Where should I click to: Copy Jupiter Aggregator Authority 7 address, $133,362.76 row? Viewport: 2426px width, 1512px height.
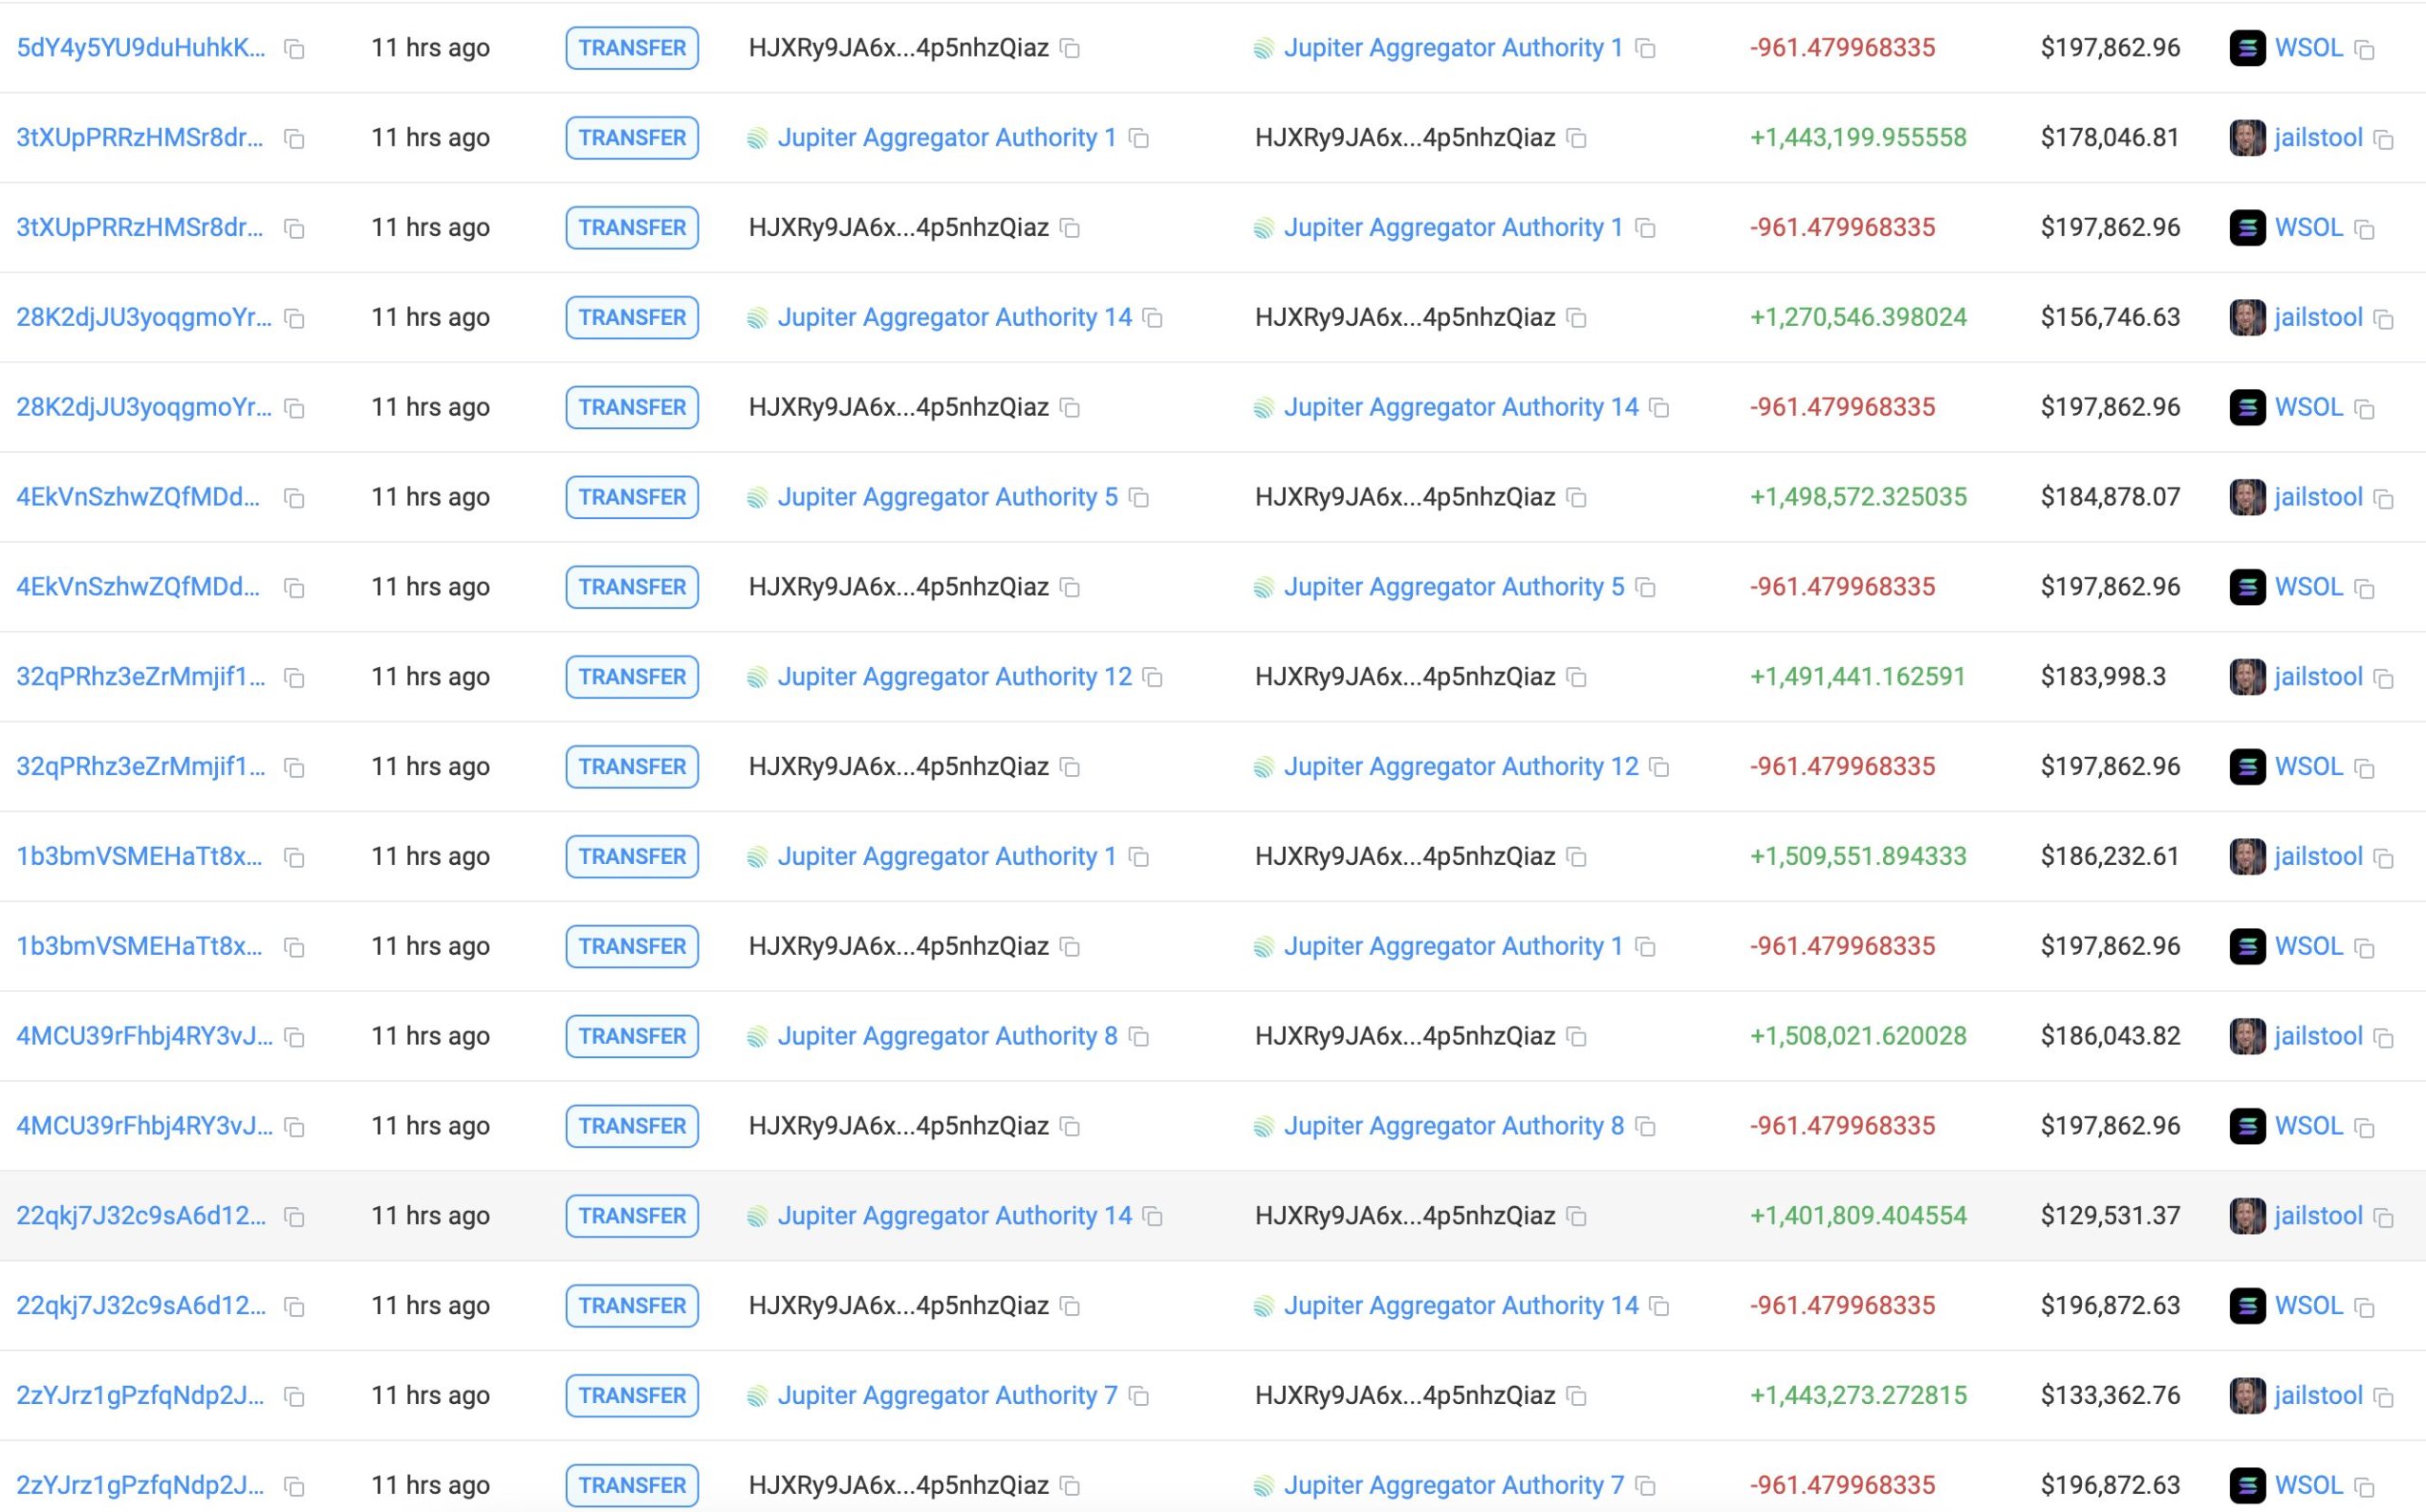click(x=1138, y=1396)
